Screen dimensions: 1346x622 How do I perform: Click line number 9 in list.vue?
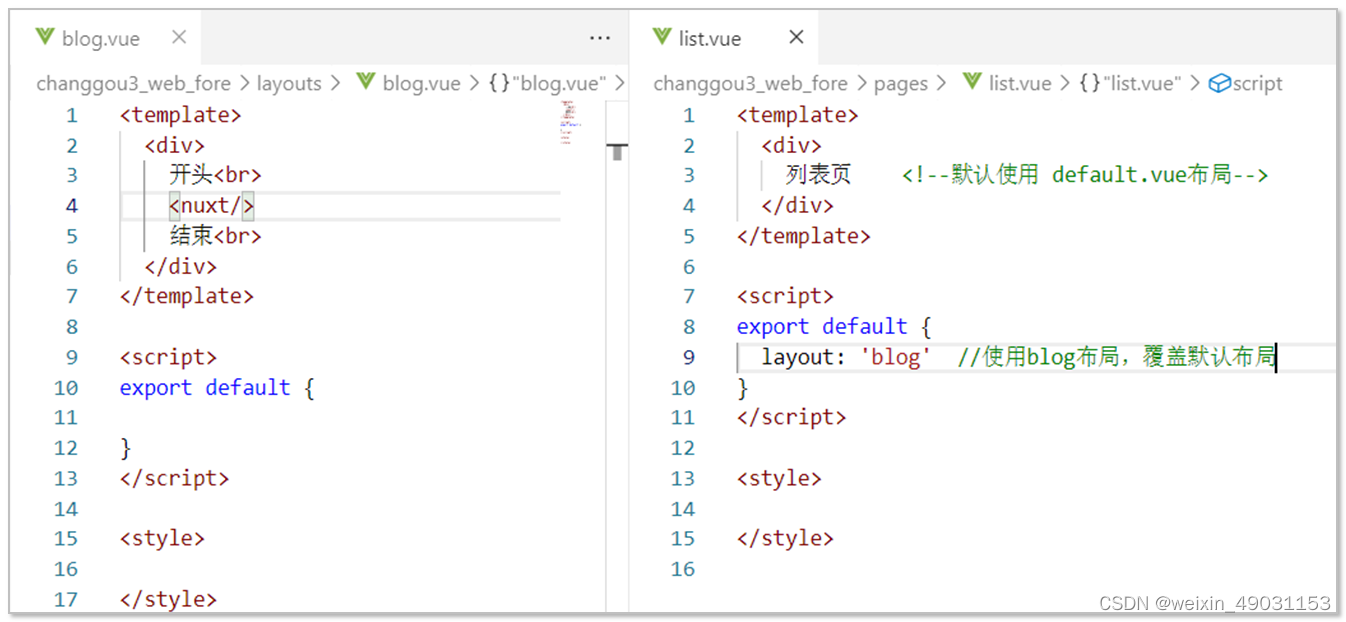tap(688, 357)
